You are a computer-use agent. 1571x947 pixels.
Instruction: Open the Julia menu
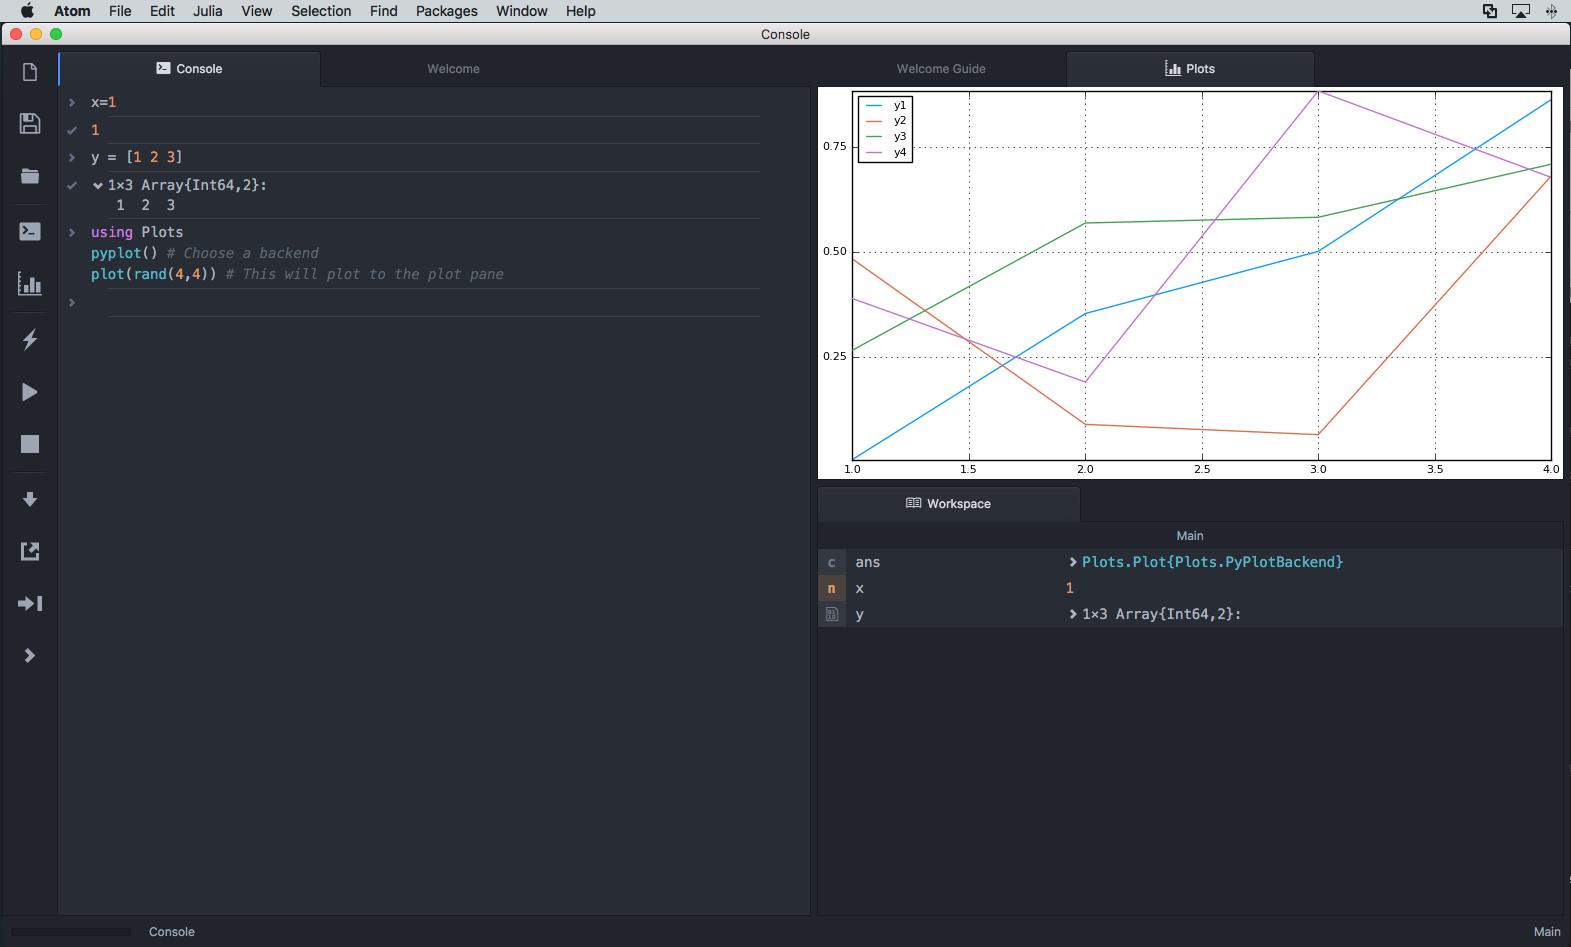pyautogui.click(x=208, y=11)
